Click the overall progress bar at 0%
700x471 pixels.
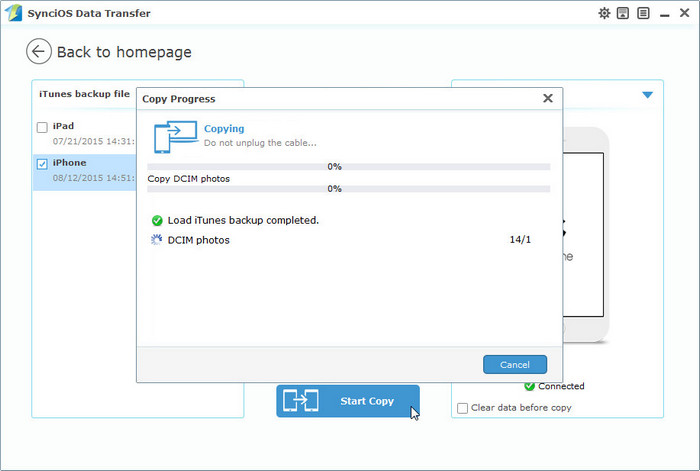[x=349, y=167]
